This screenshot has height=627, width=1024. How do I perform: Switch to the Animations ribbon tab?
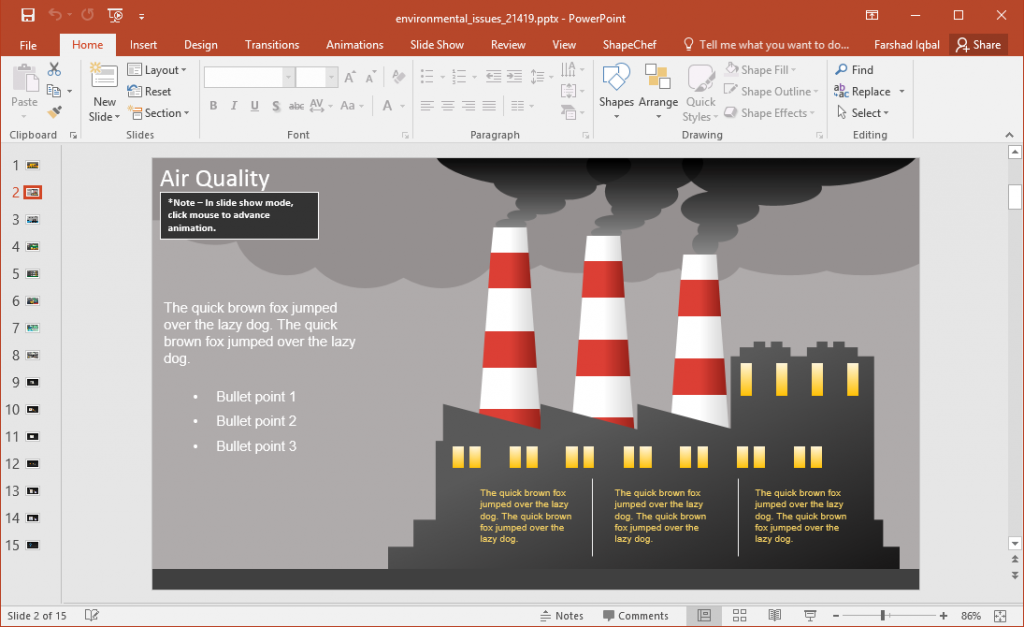(x=354, y=44)
